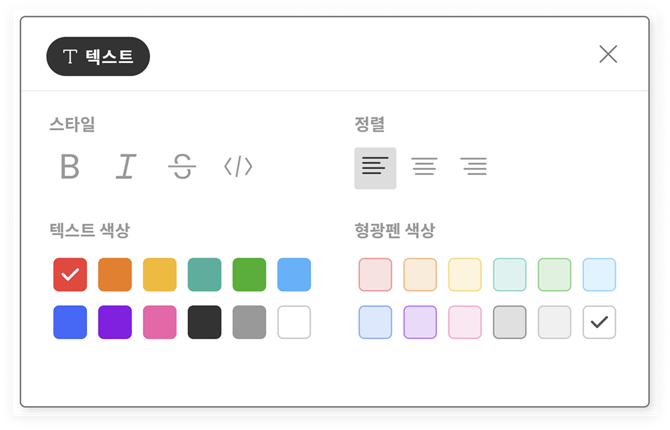Close the text formatting panel

pyautogui.click(x=608, y=54)
